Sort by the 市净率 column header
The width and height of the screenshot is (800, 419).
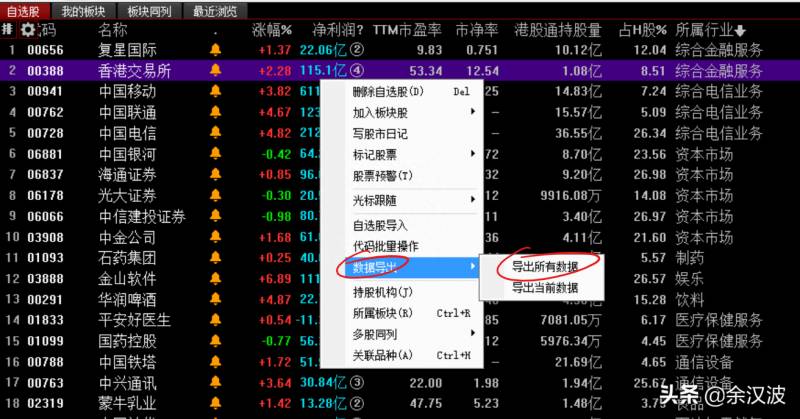[x=477, y=31]
